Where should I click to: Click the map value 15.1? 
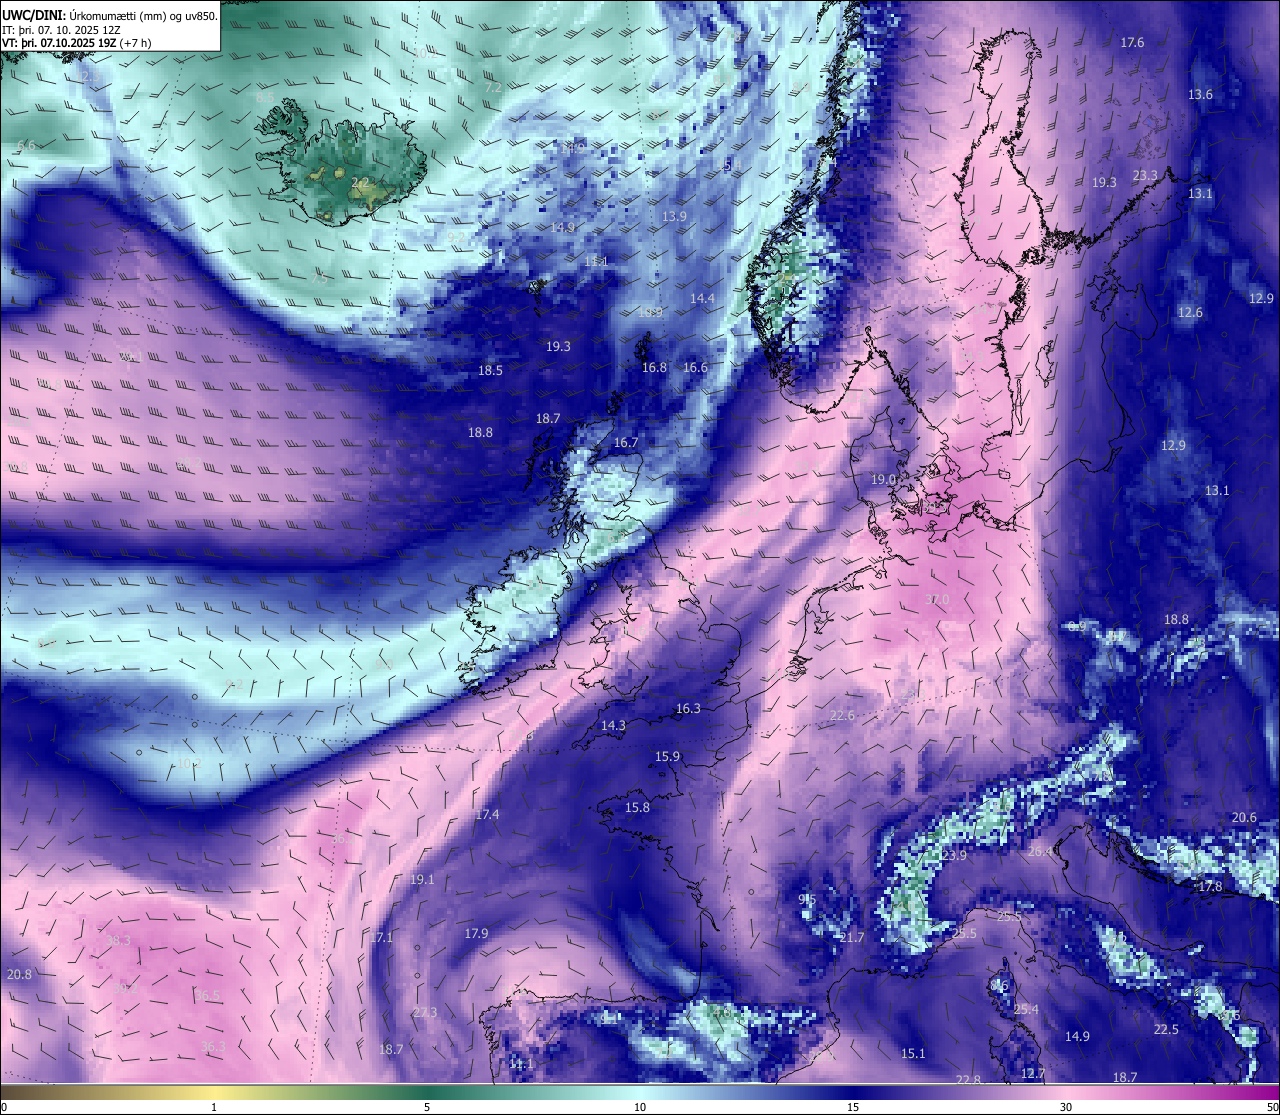coord(913,1054)
